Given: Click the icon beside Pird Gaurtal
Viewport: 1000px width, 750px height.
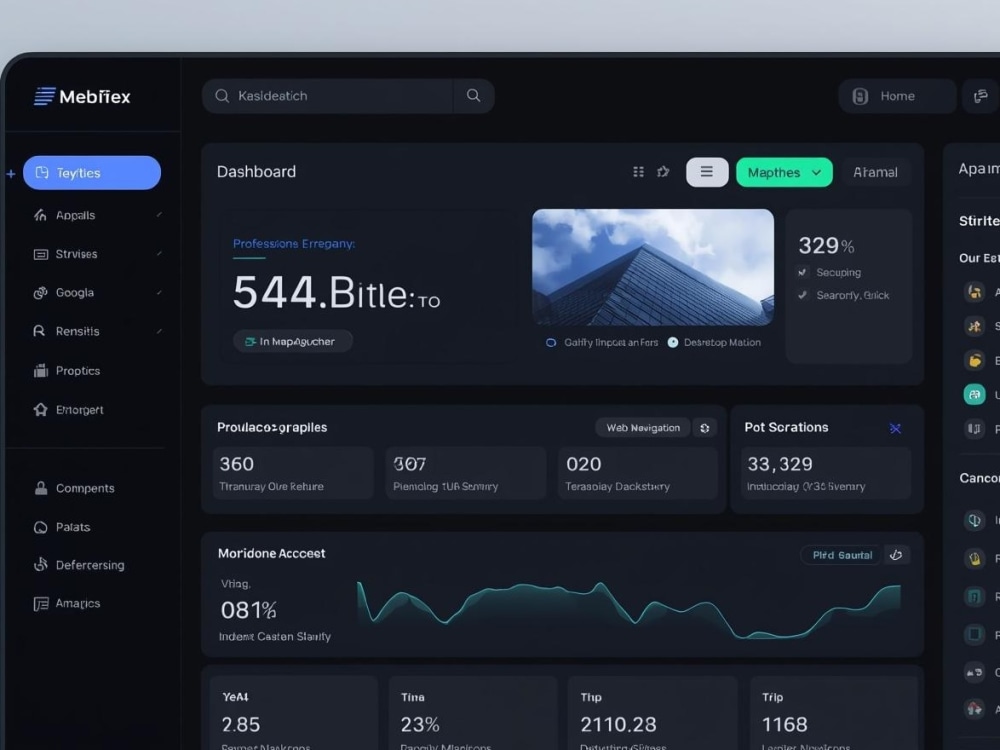Looking at the screenshot, I should [896, 555].
